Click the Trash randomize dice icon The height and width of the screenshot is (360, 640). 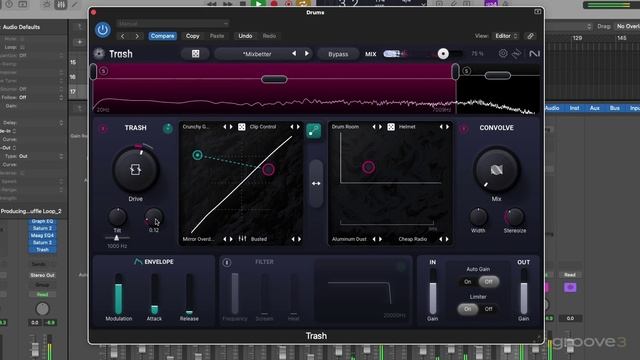[x=196, y=54]
